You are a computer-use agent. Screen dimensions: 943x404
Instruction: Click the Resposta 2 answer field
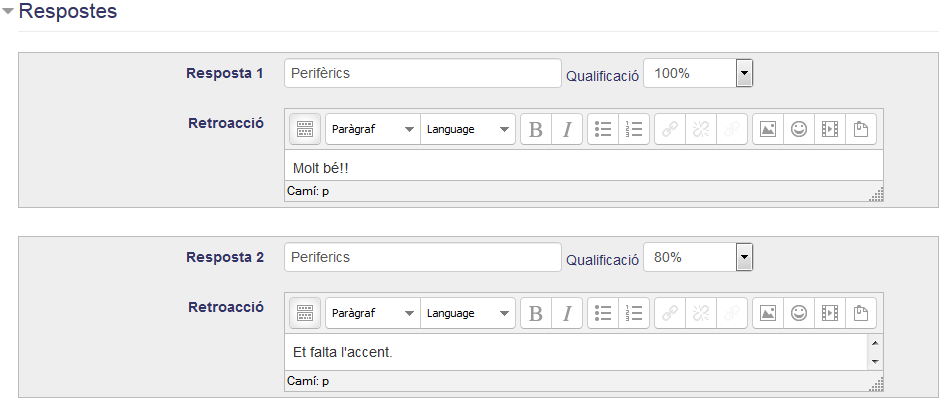pyautogui.click(x=423, y=257)
